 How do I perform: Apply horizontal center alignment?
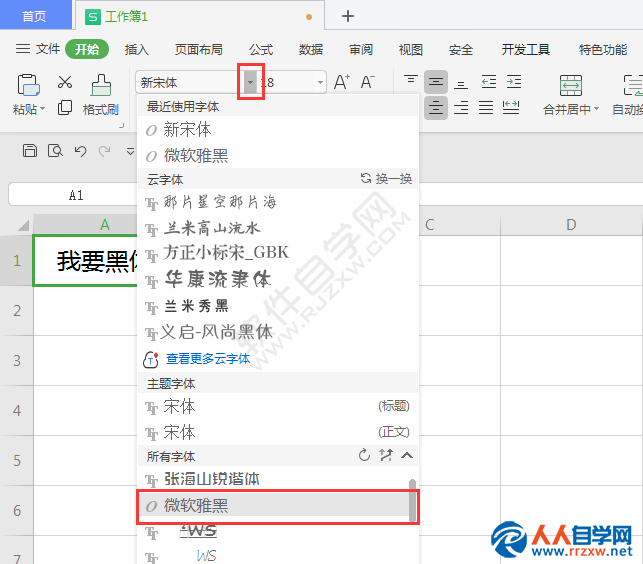point(436,108)
